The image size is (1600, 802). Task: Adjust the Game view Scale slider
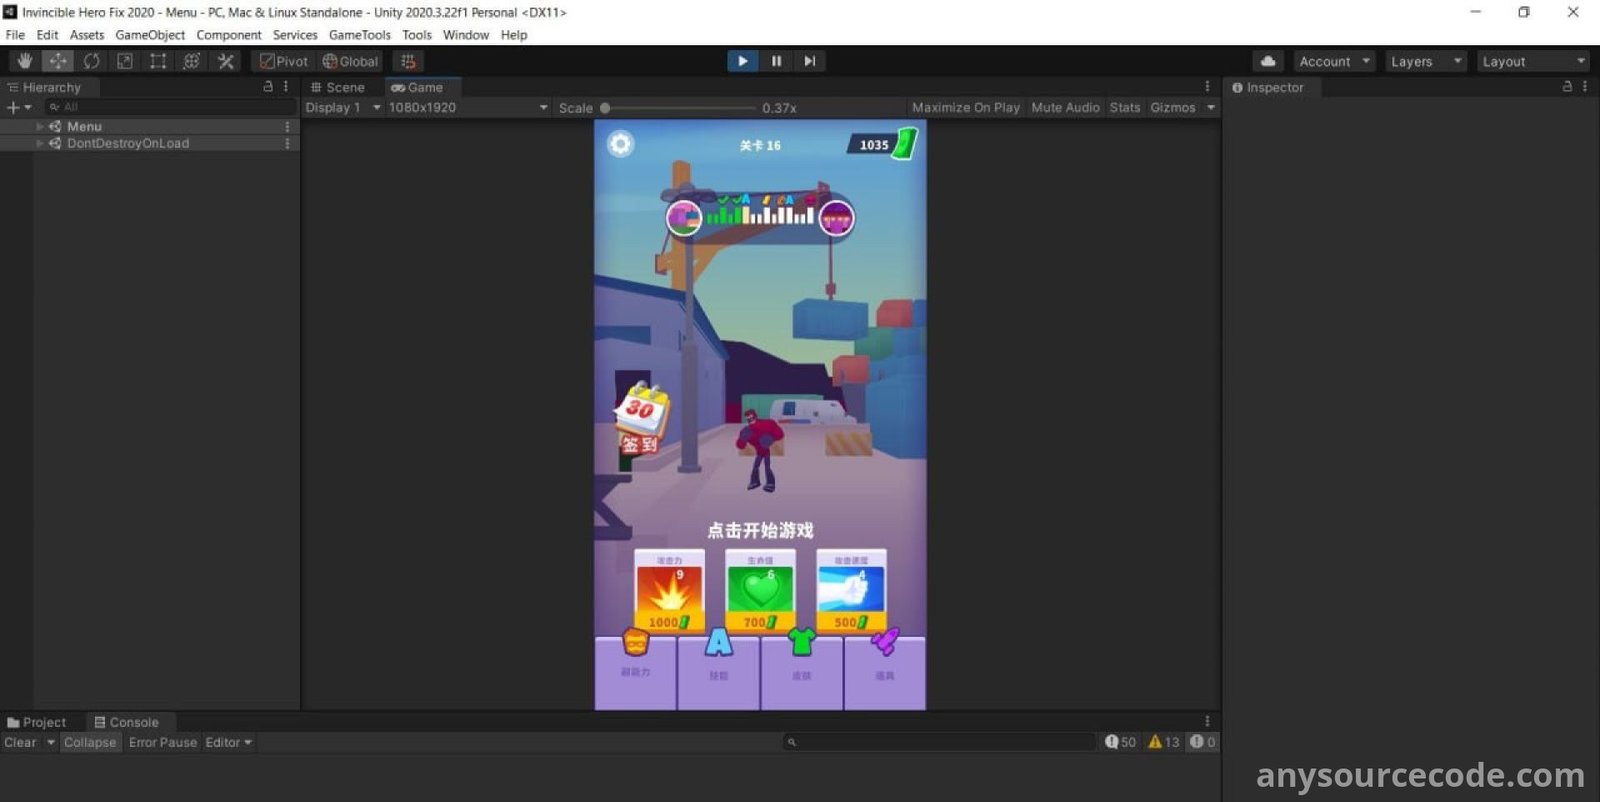(x=606, y=108)
